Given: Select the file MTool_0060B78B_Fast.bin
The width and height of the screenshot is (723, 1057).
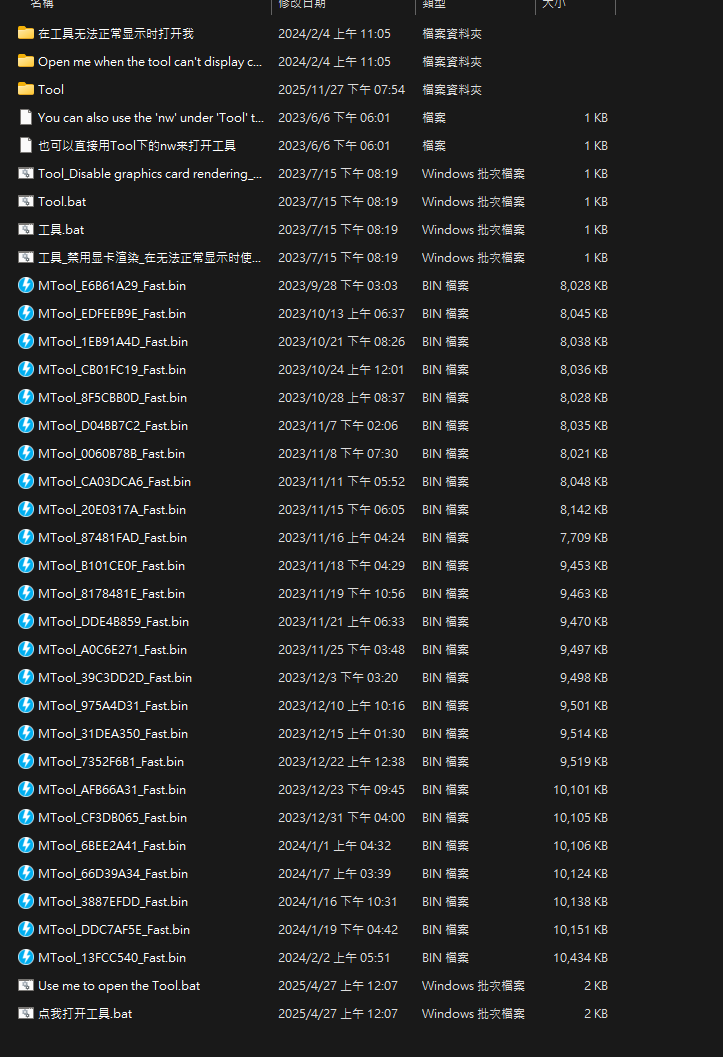Looking at the screenshot, I should 111,453.
